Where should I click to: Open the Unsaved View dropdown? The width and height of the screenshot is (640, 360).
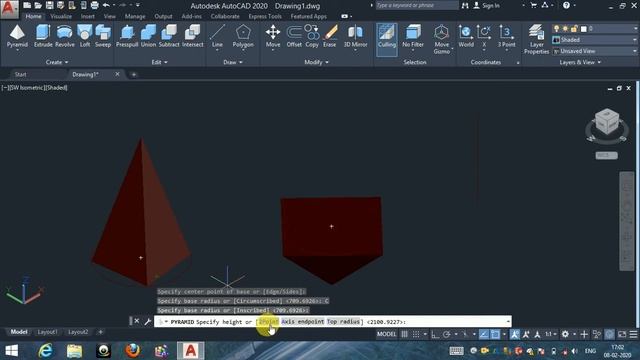(x=594, y=51)
